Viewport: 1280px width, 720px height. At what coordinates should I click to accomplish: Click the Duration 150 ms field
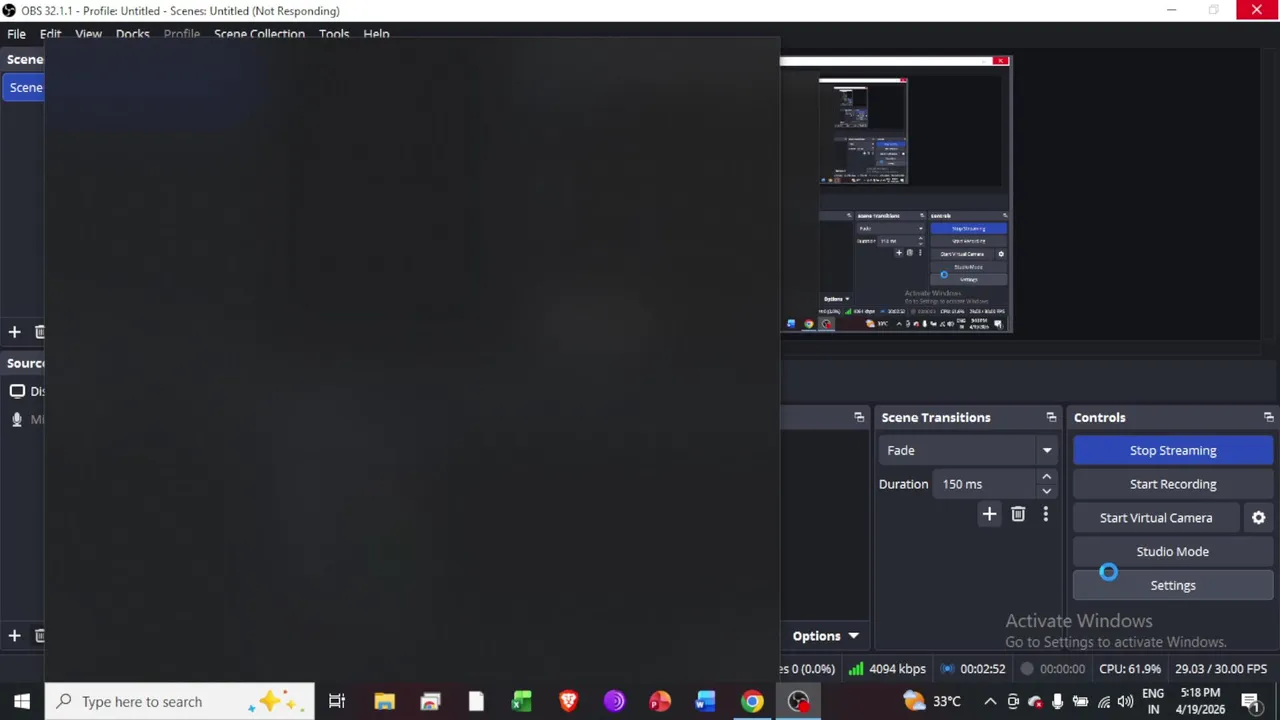(x=985, y=484)
